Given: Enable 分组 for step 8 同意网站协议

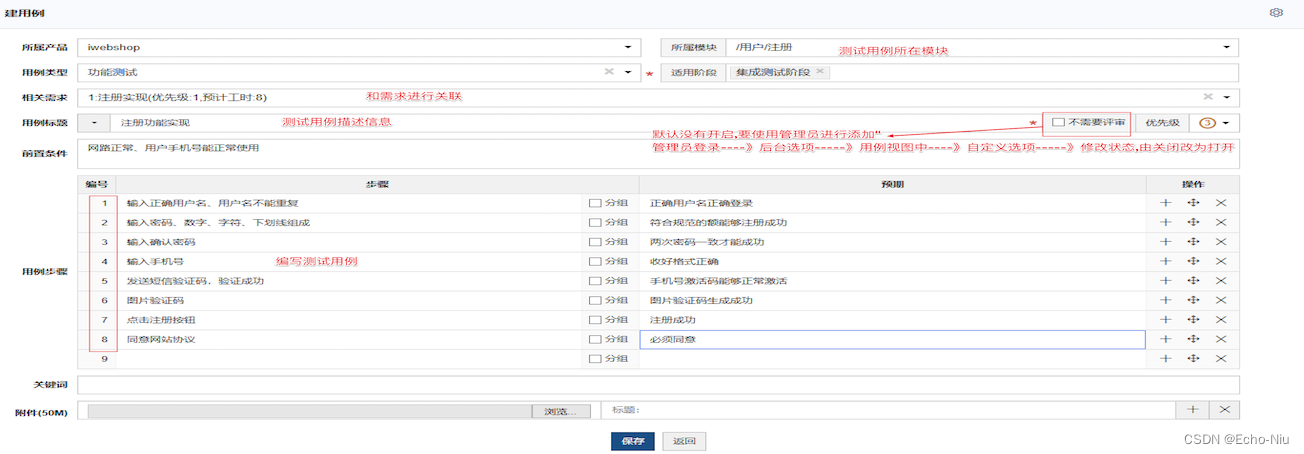Looking at the screenshot, I should pos(595,340).
